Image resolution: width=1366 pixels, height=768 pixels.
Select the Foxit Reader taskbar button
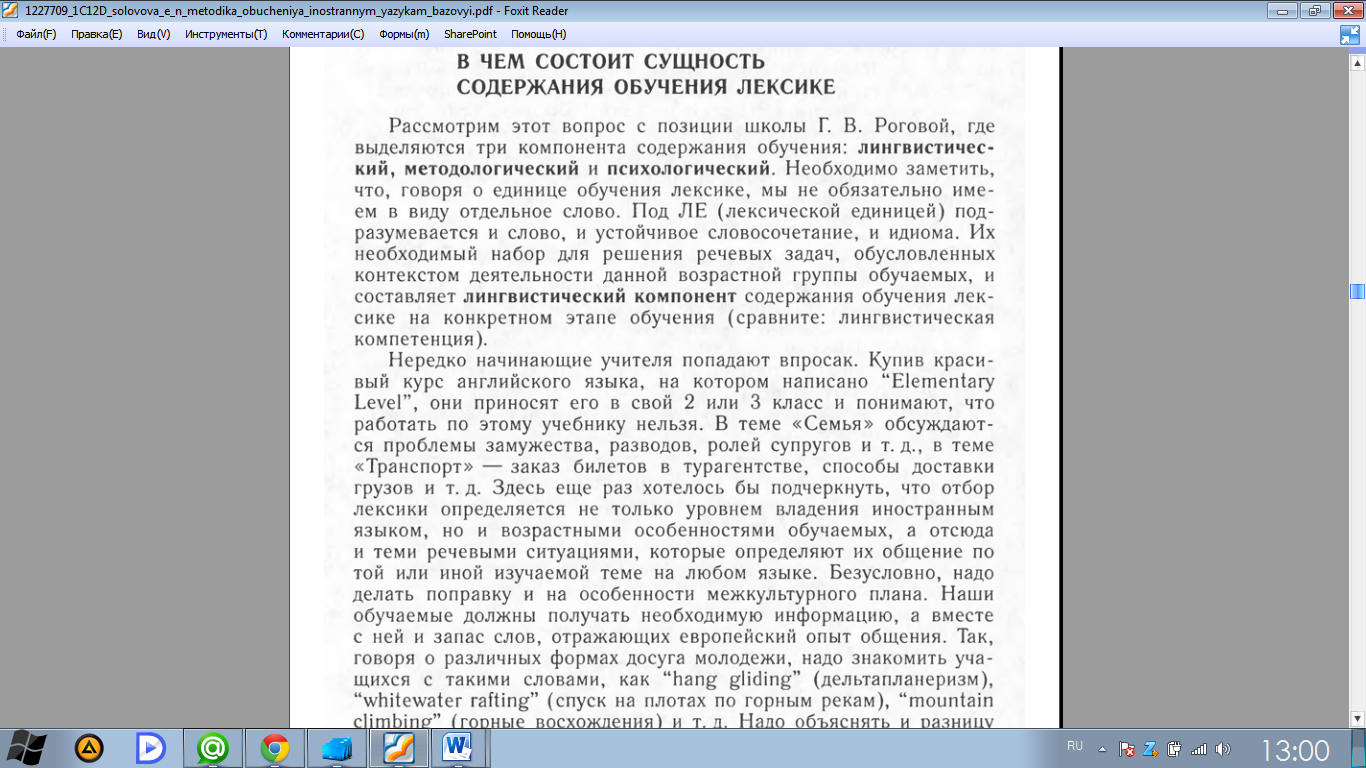coord(399,748)
